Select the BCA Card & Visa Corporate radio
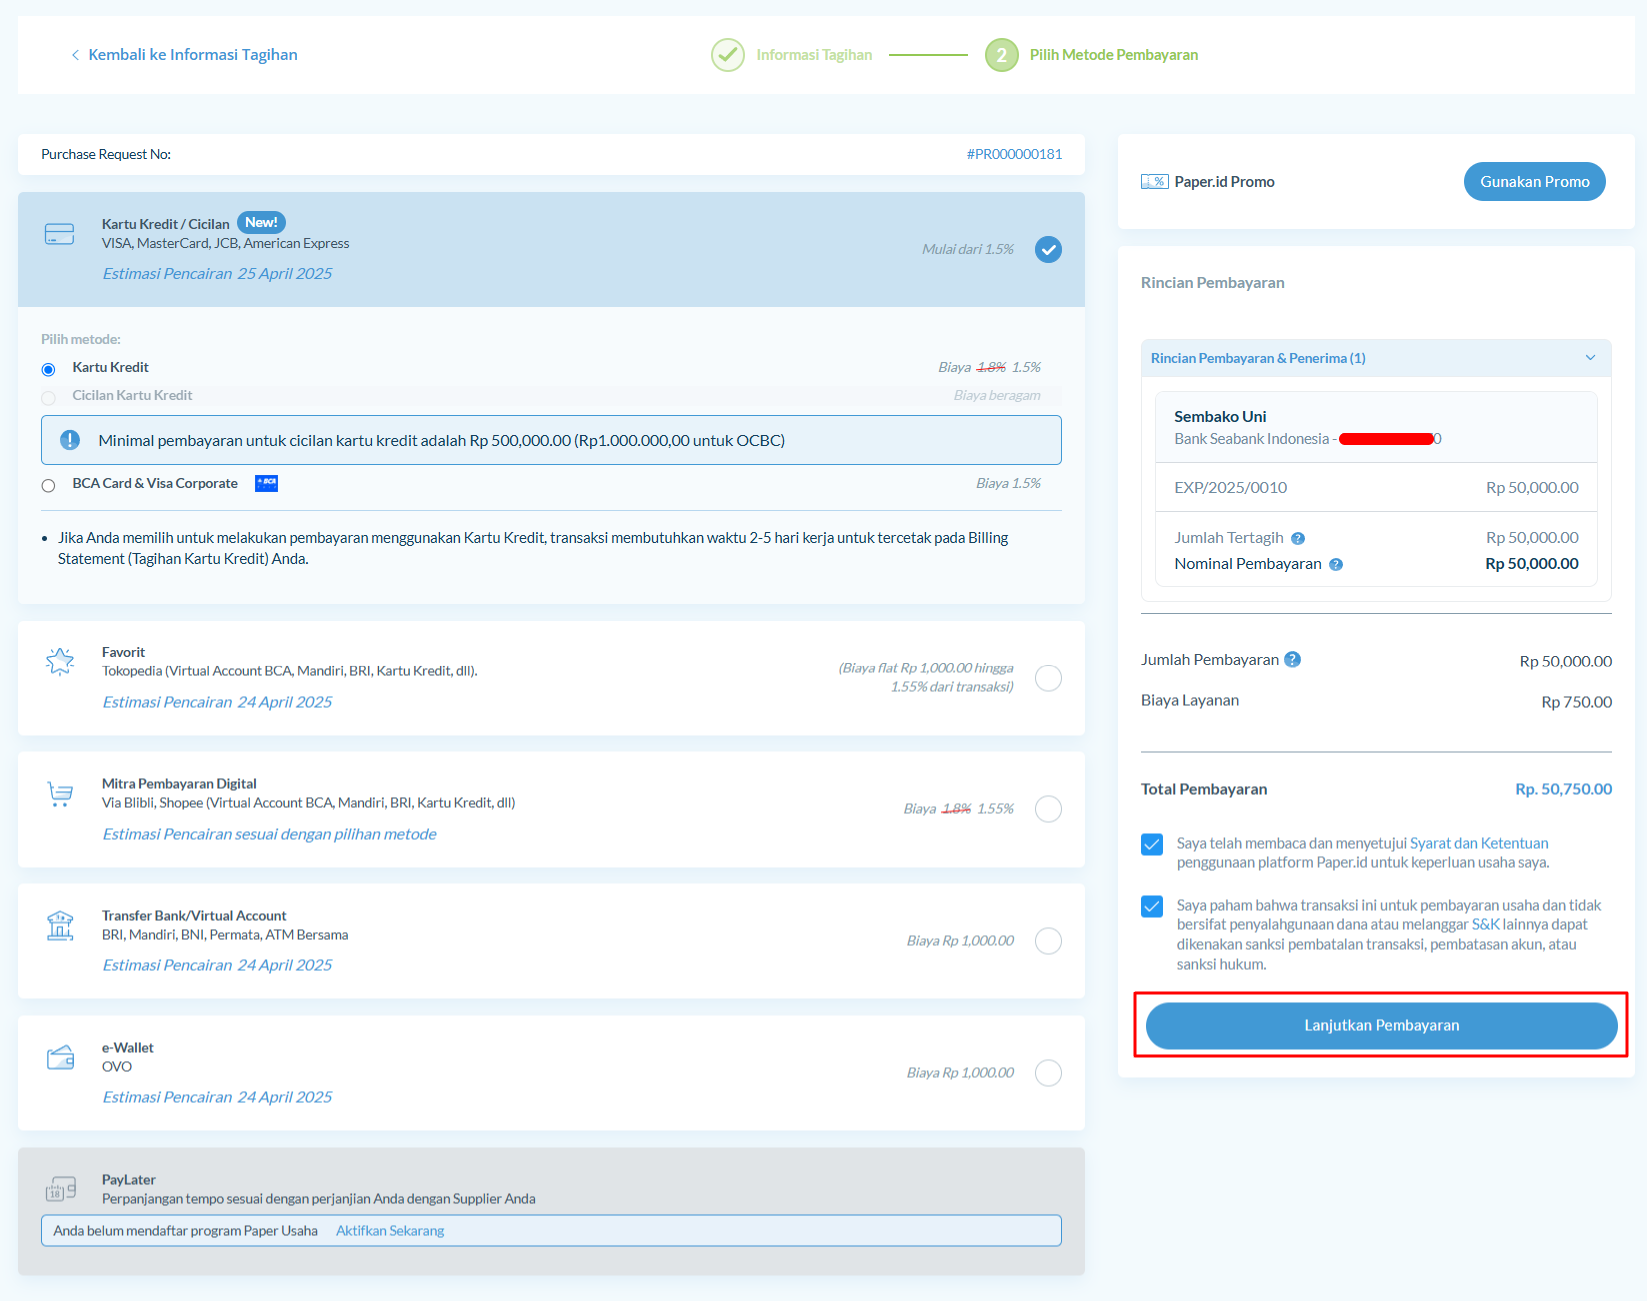Viewport: 1647px width, 1301px height. (48, 485)
